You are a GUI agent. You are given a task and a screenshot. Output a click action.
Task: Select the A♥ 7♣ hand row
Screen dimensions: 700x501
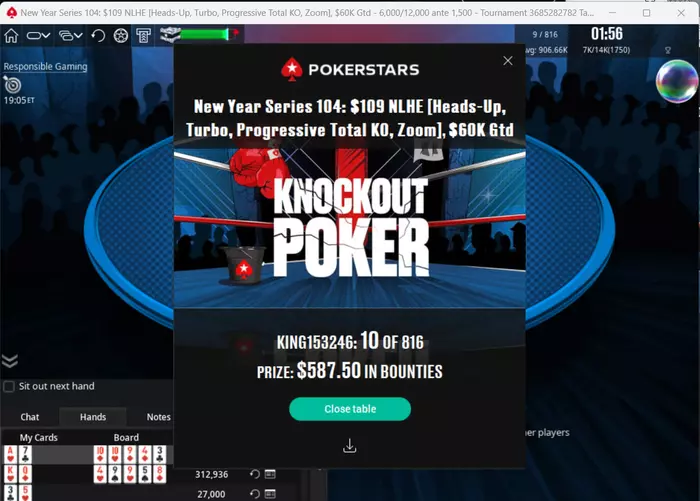coord(87,455)
